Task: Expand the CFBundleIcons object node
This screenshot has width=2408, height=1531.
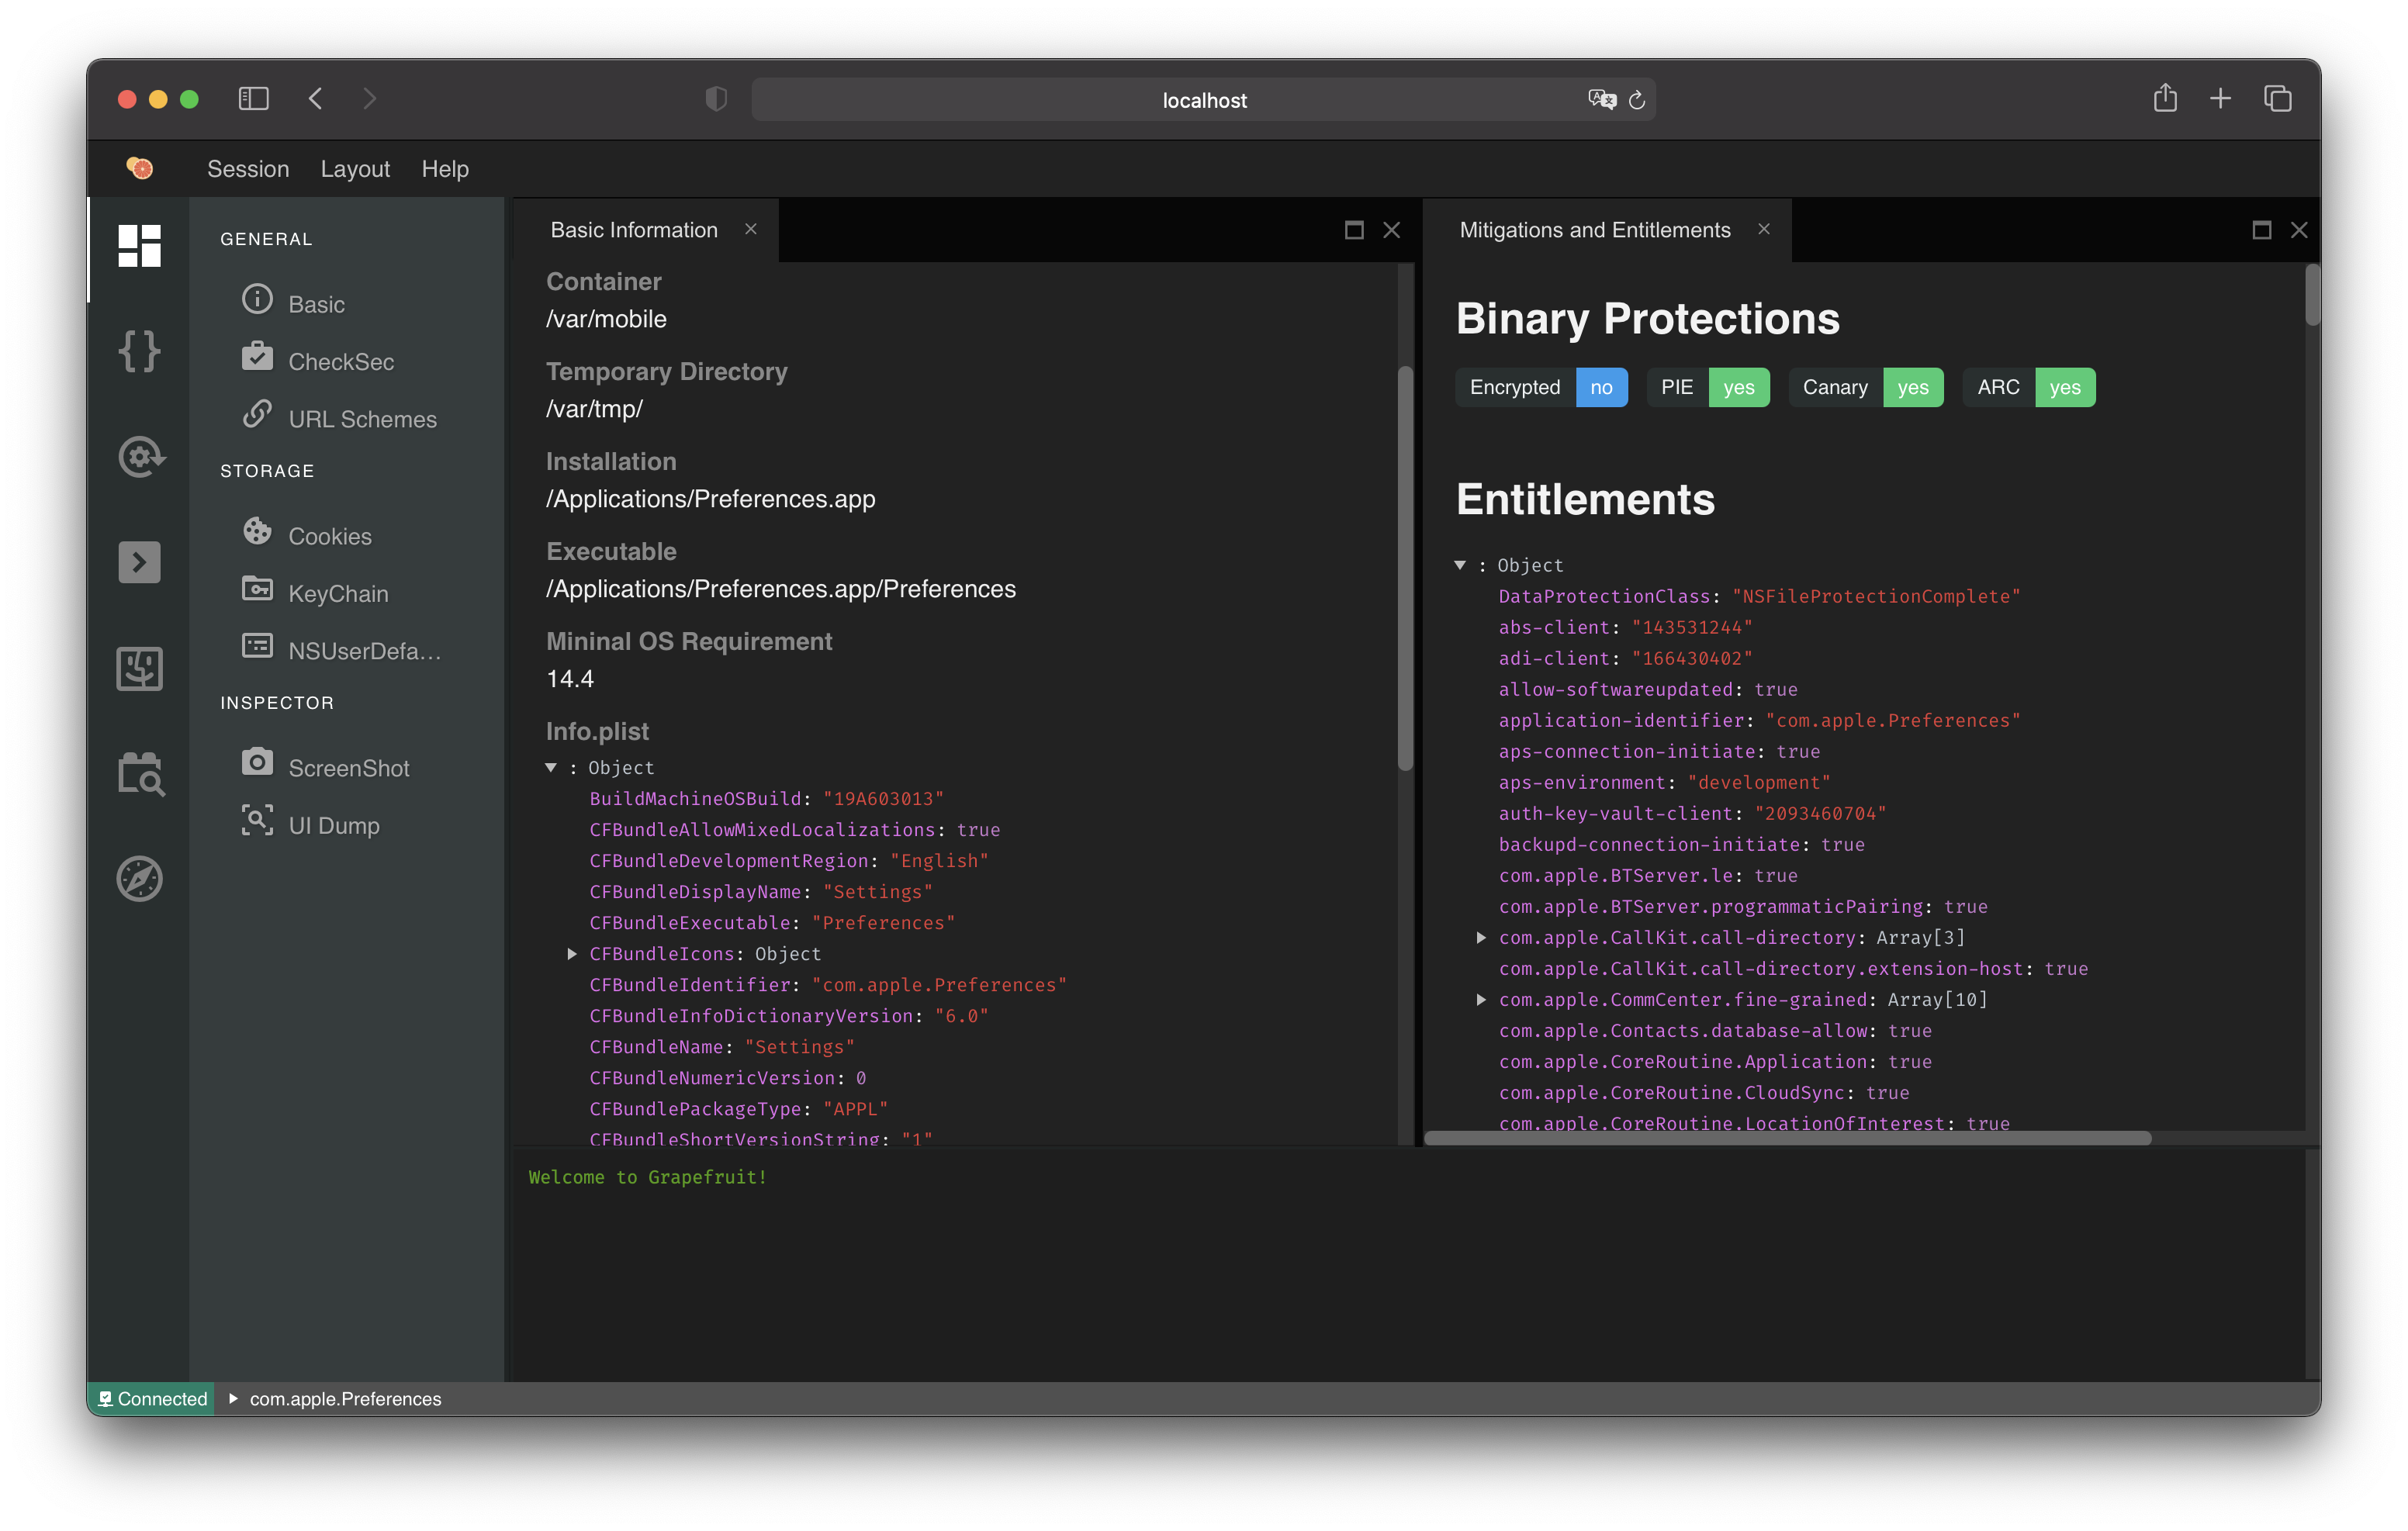Action: click(x=572, y=954)
